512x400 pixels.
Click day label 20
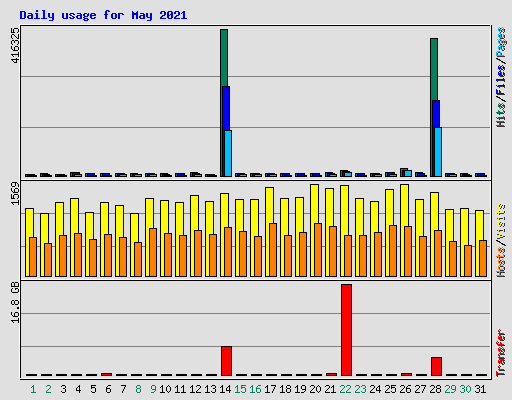315,389
